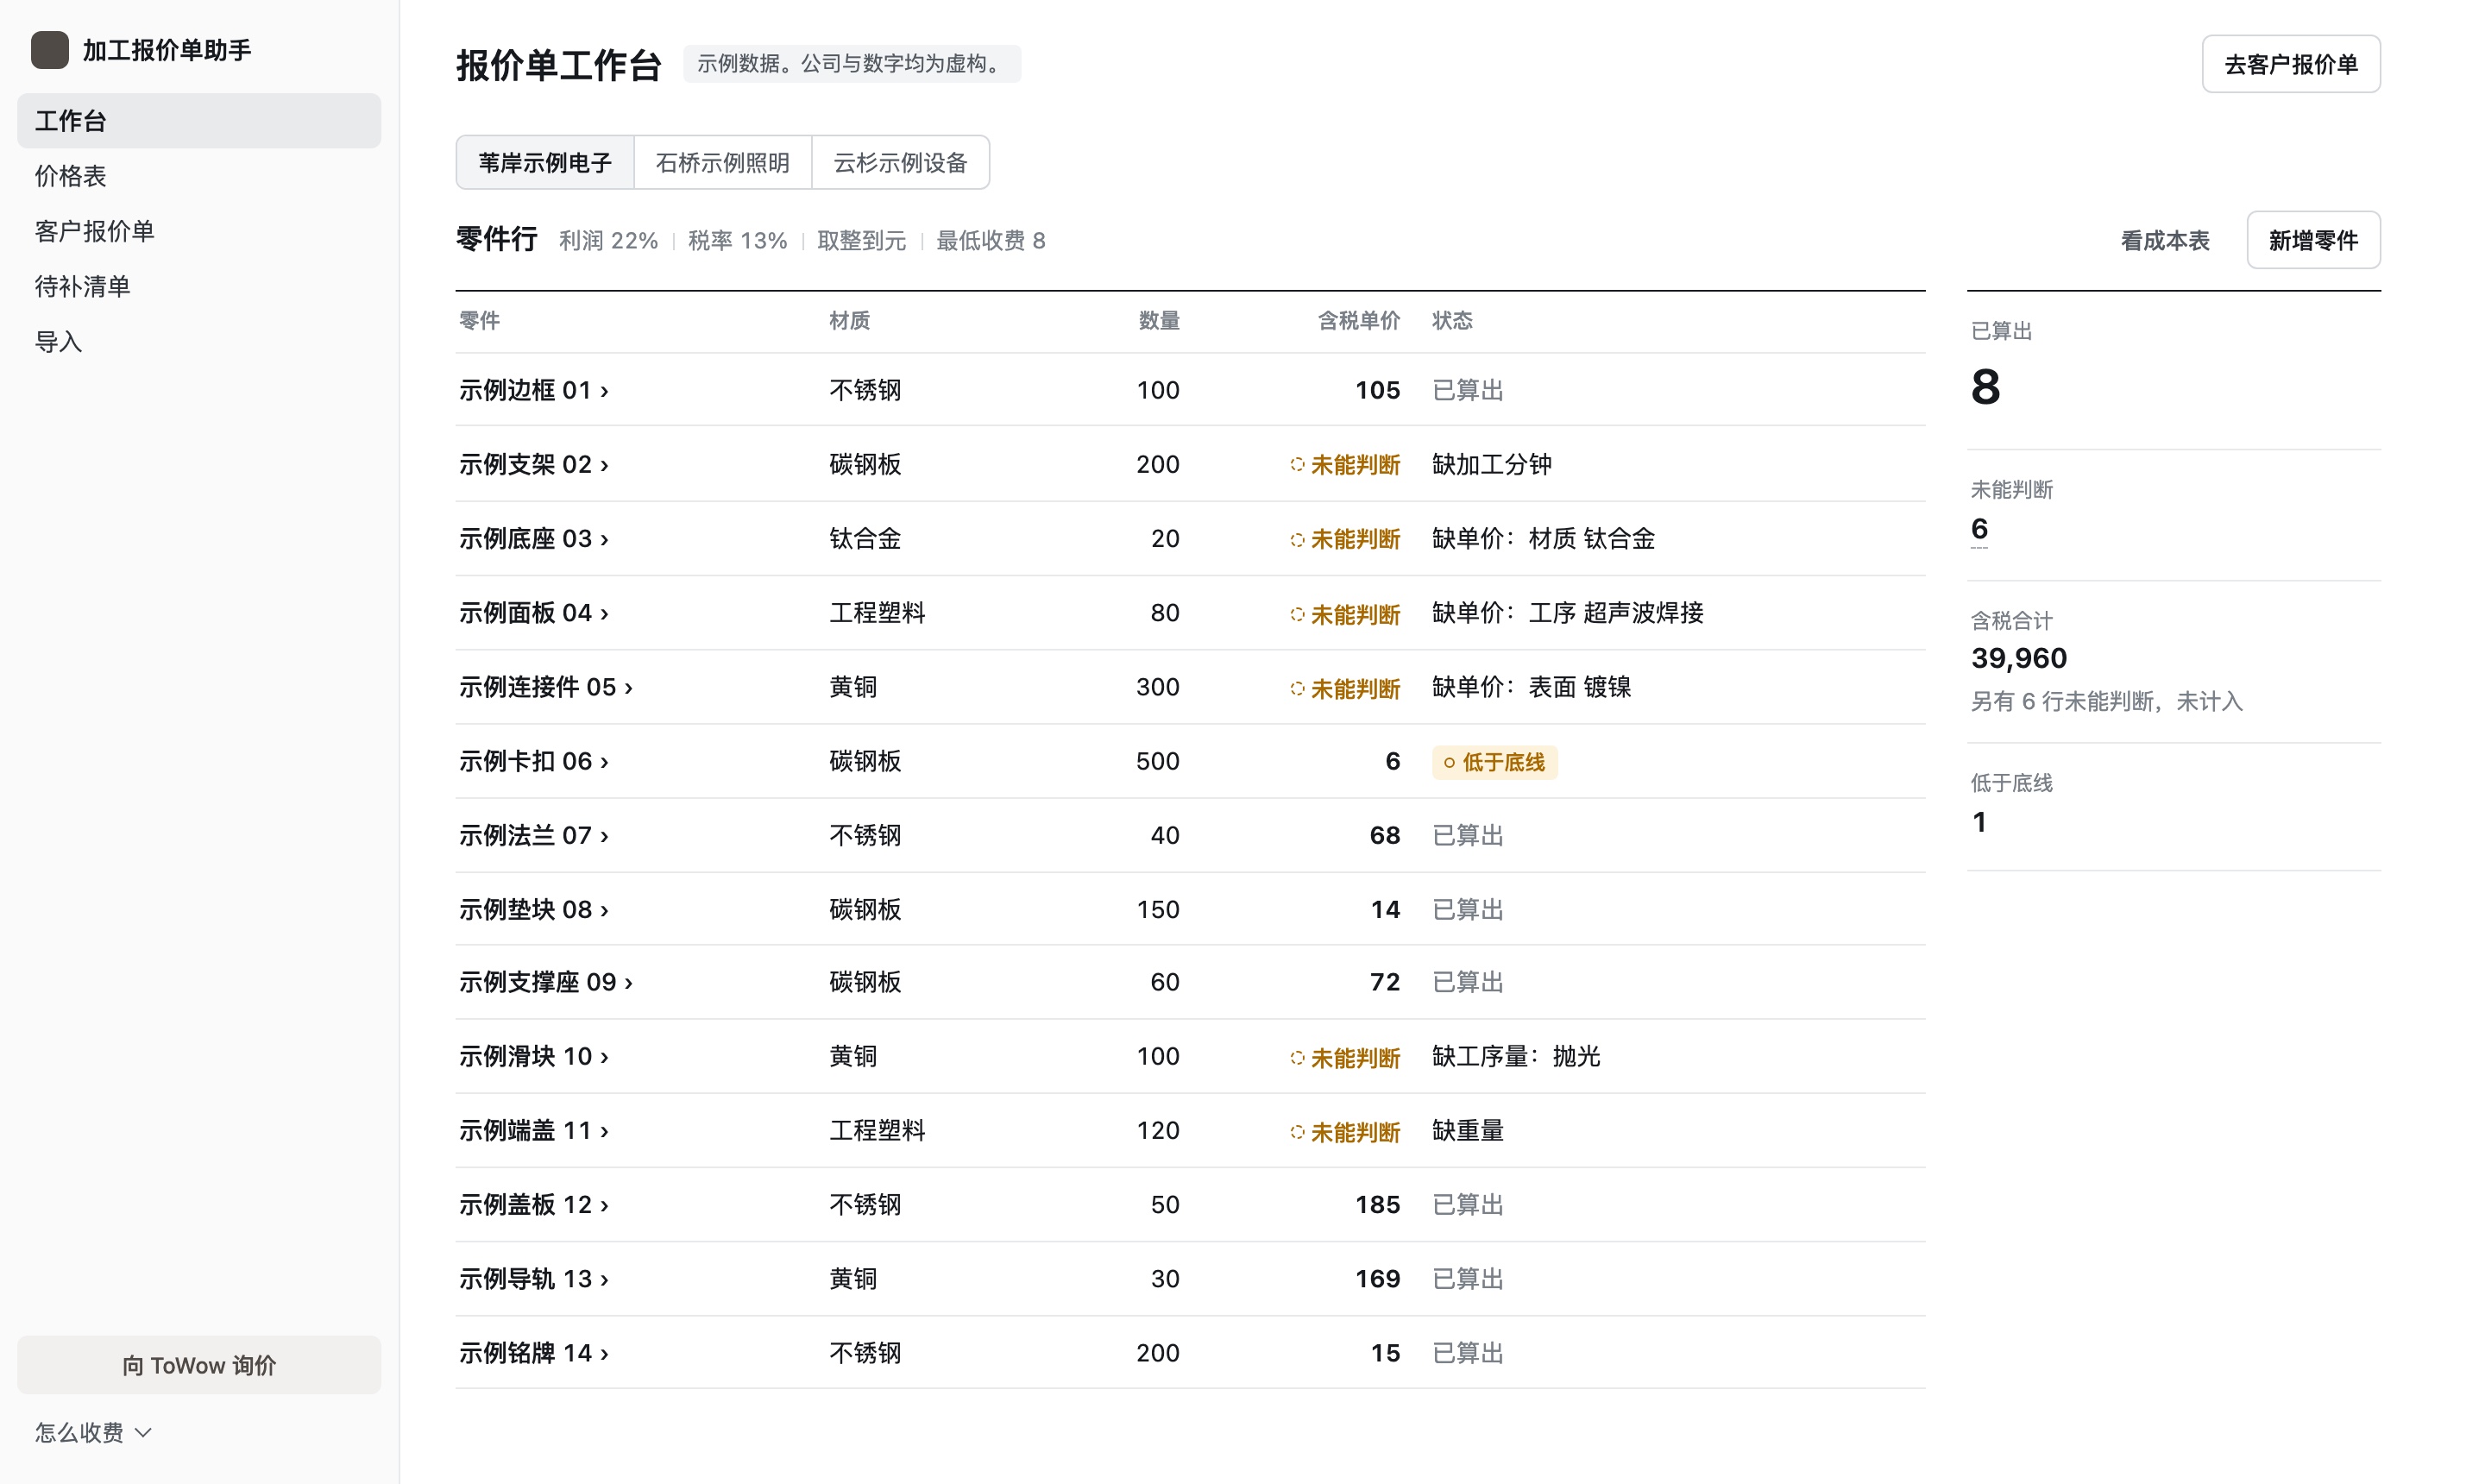Click status text 缺单价：材质 钛合金
Image resolution: width=2485 pixels, height=1484 pixels.
pos(1543,538)
